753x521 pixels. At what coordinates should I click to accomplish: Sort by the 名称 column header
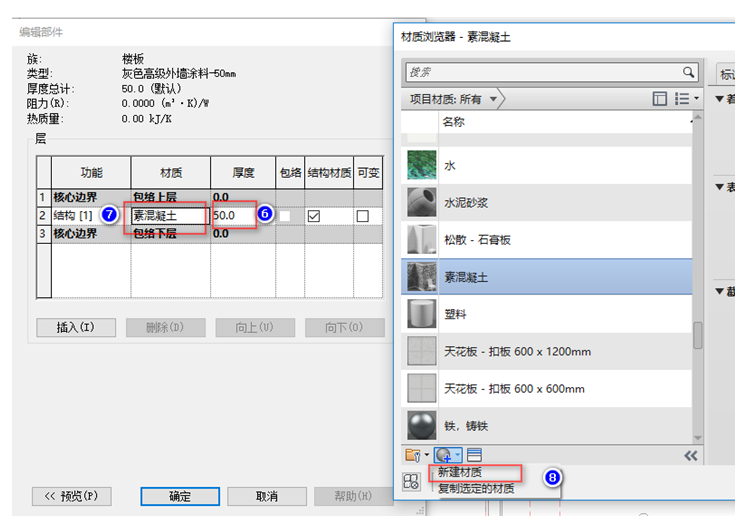coord(565,122)
